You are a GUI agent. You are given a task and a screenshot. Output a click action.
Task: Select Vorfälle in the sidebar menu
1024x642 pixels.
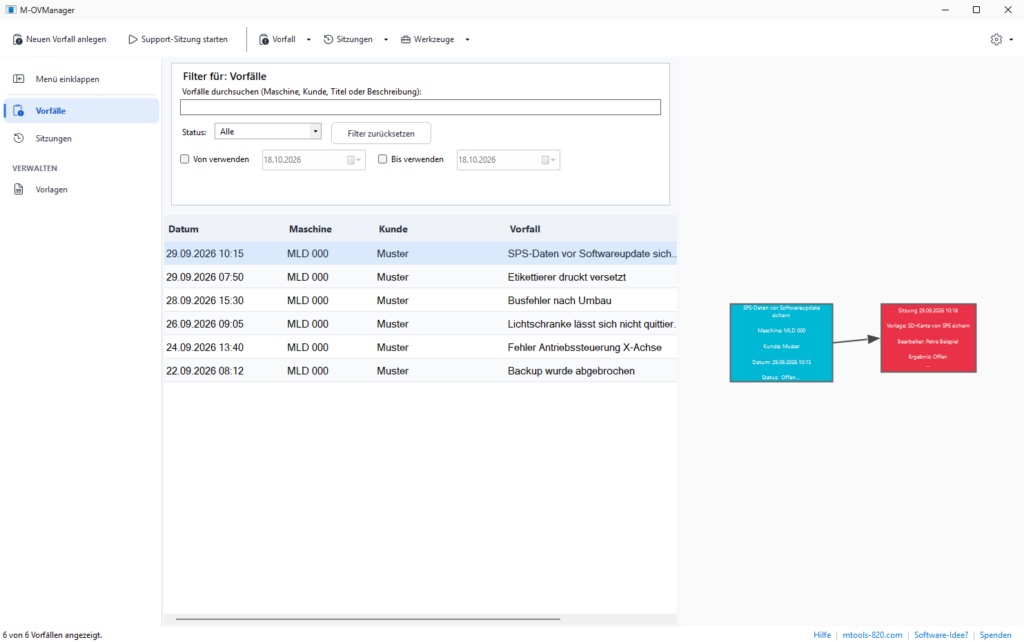tap(82, 111)
